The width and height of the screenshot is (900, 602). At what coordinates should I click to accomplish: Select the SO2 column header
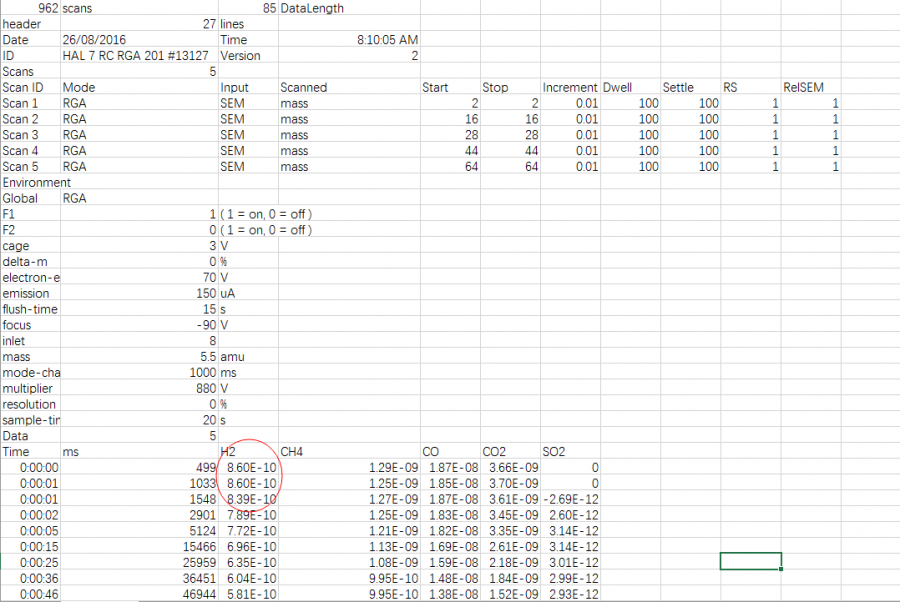tap(571, 452)
